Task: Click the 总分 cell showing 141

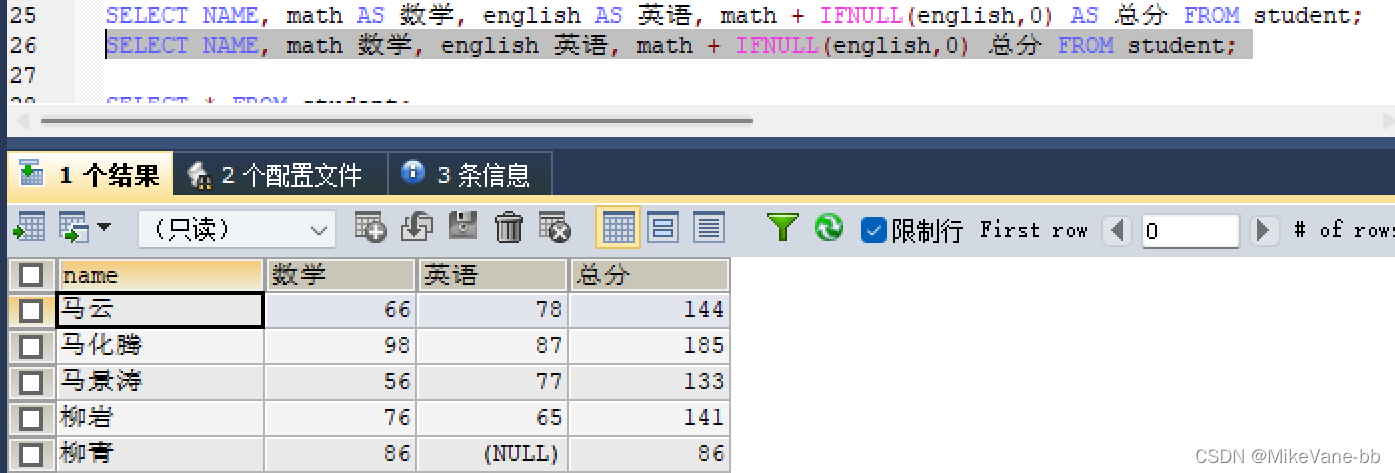Action: coord(649,418)
